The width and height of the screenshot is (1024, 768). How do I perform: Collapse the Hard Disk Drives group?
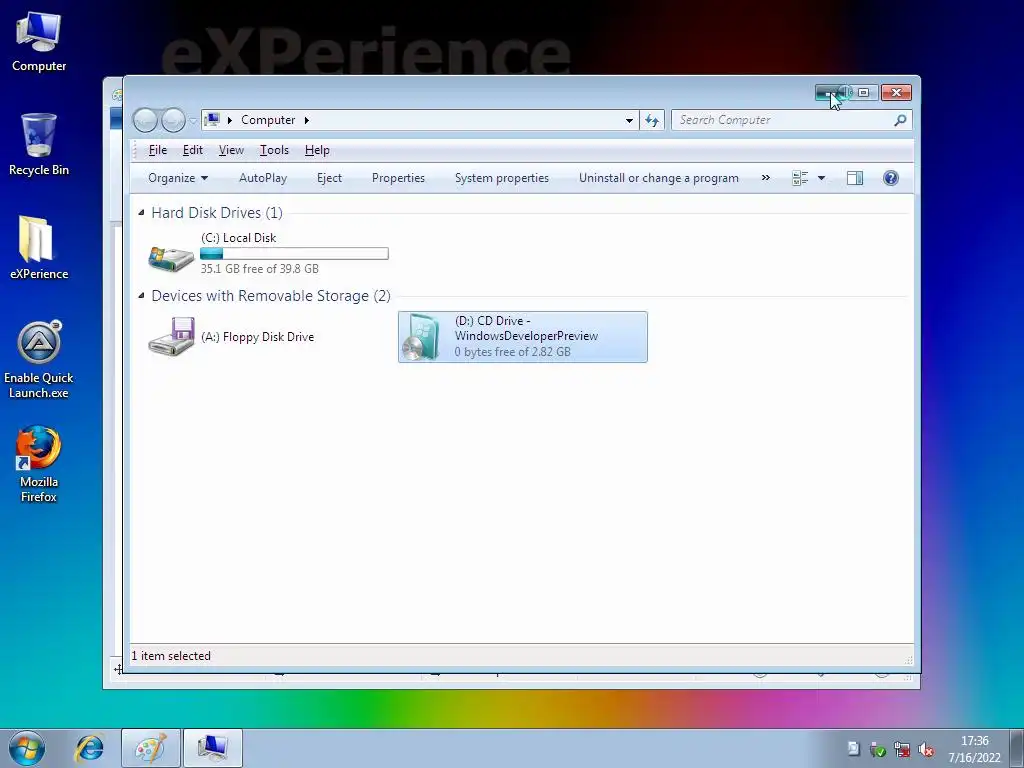coord(141,212)
